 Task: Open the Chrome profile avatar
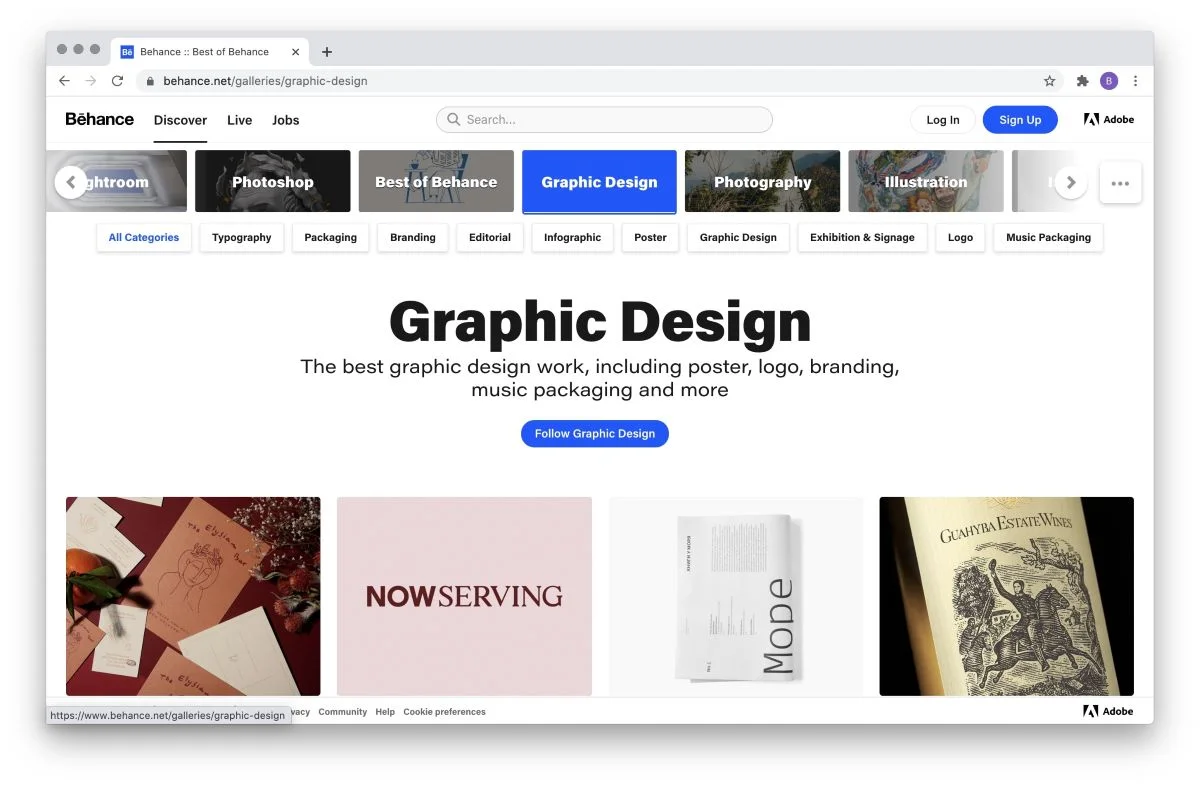point(1108,81)
